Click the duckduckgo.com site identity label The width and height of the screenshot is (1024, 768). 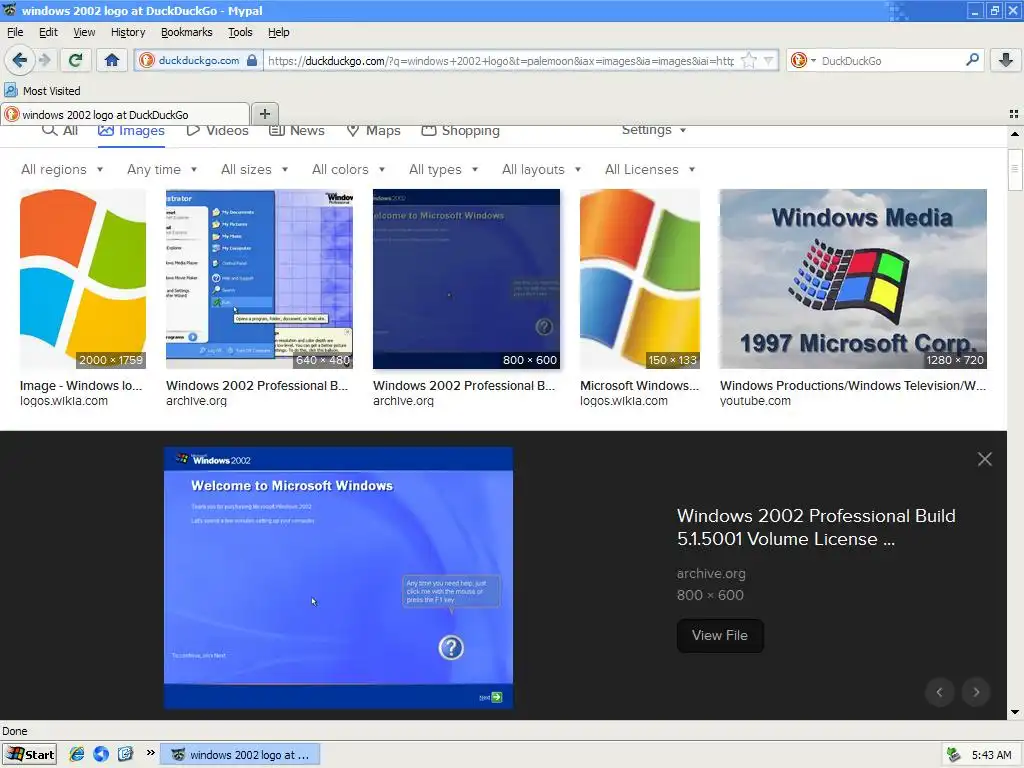point(199,60)
